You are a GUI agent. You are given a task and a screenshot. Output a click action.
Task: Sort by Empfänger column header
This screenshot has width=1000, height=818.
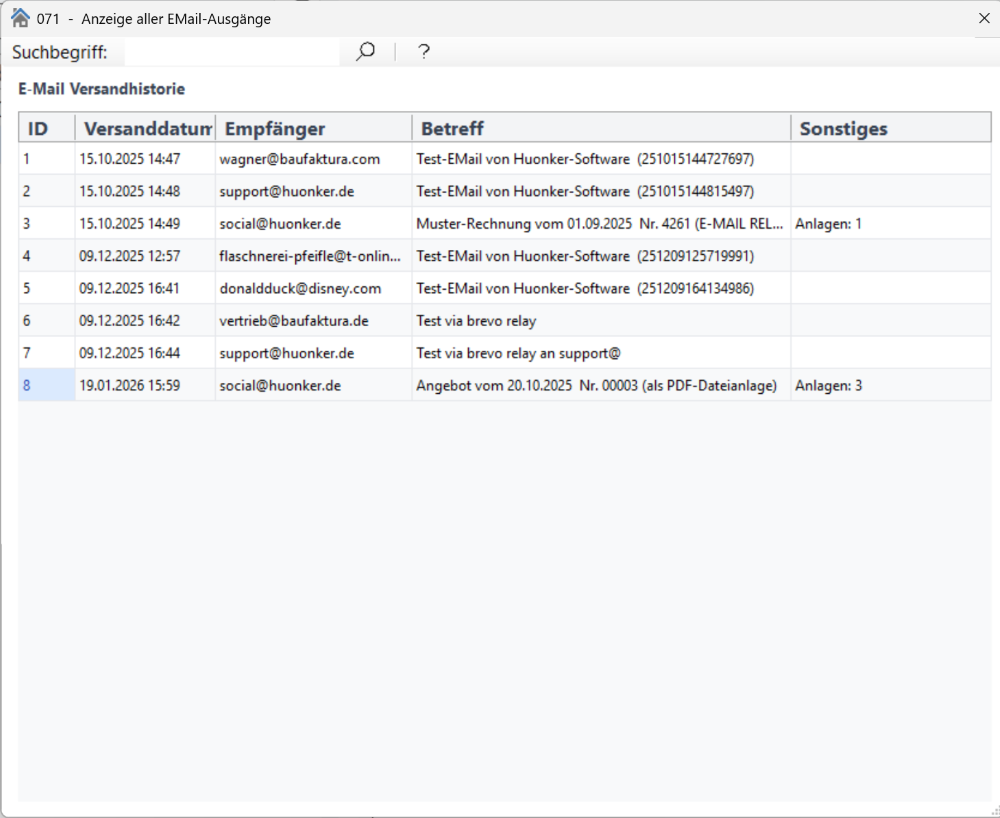pos(314,128)
